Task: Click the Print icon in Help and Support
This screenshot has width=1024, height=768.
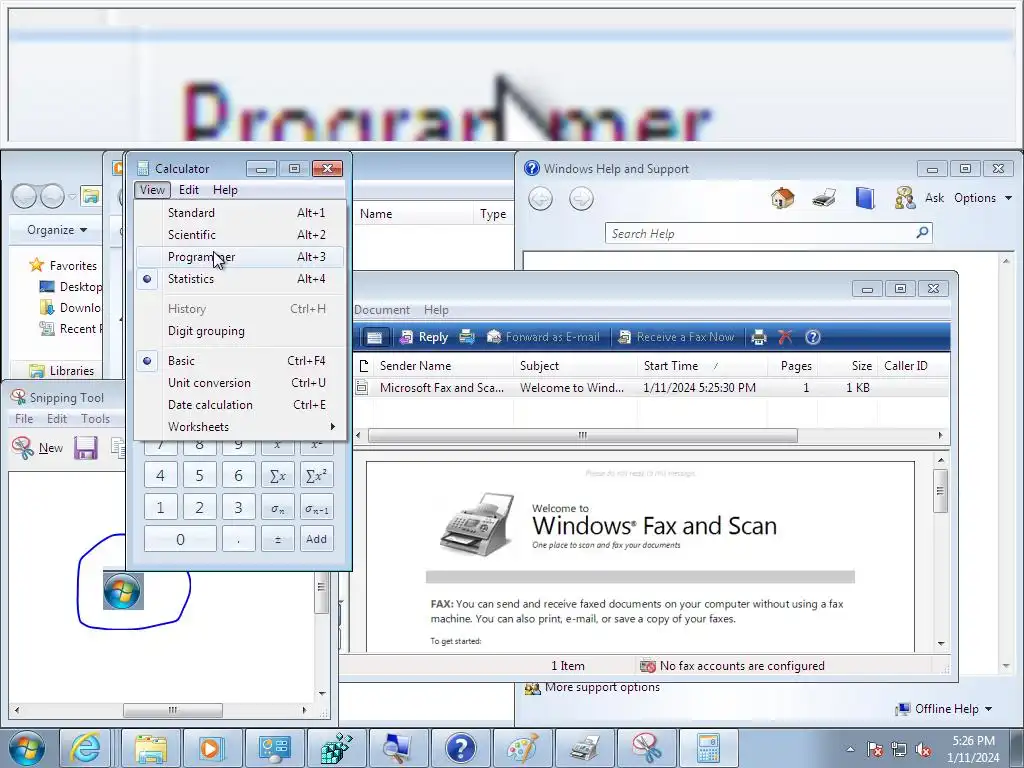Action: 824,198
